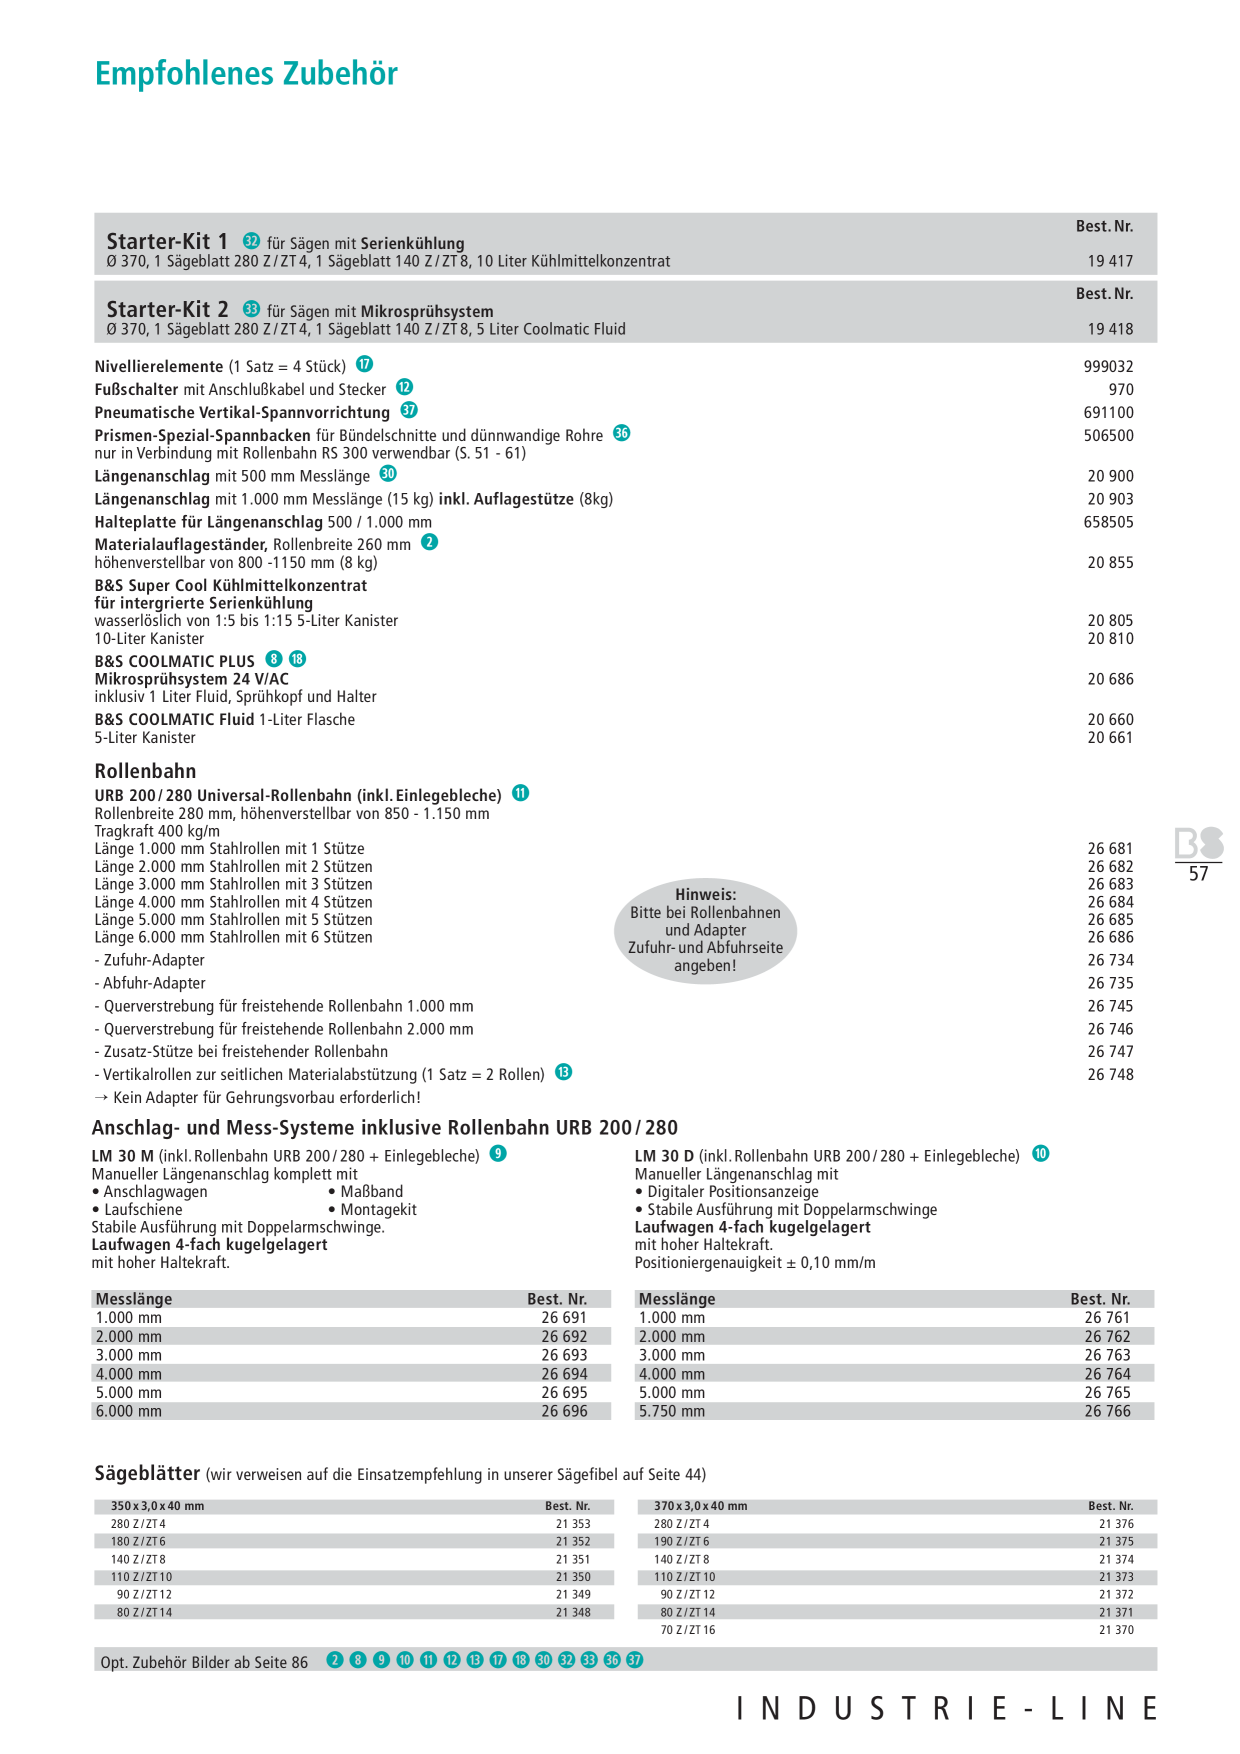Click order number 26 762 in LM 30 D table
This screenshot has height=1754, width=1240.
1107,1337
